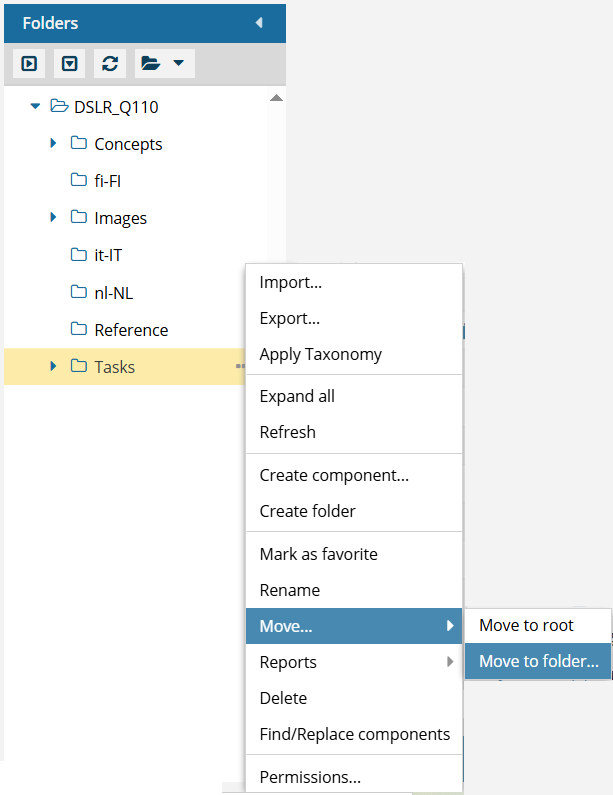Collapse the Folders panel with header arrow

(259, 23)
